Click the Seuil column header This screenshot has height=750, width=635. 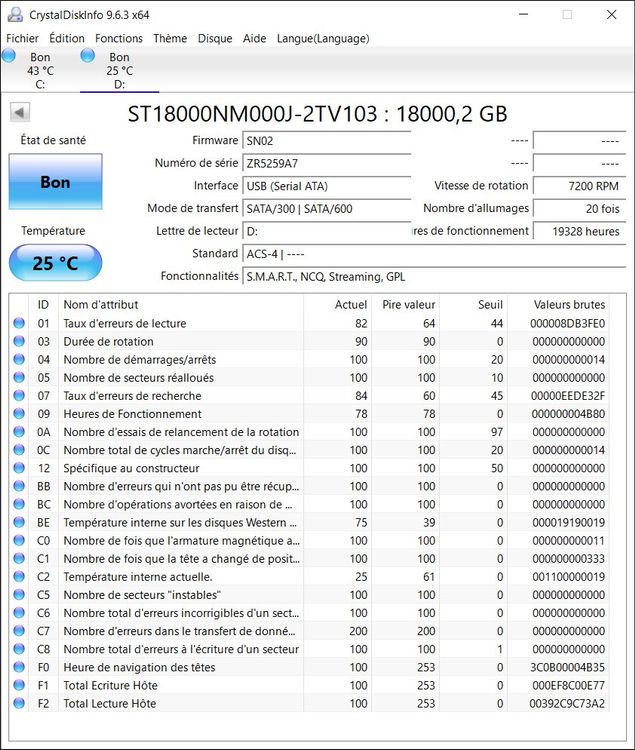point(474,304)
